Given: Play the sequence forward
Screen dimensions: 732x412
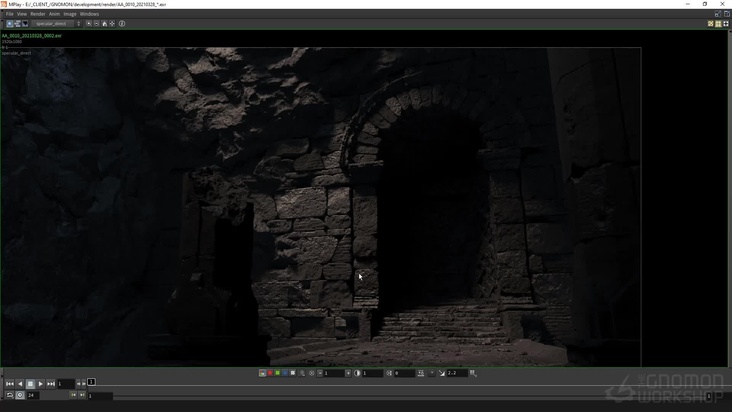Looking at the screenshot, I should pyautogui.click(x=40, y=384).
